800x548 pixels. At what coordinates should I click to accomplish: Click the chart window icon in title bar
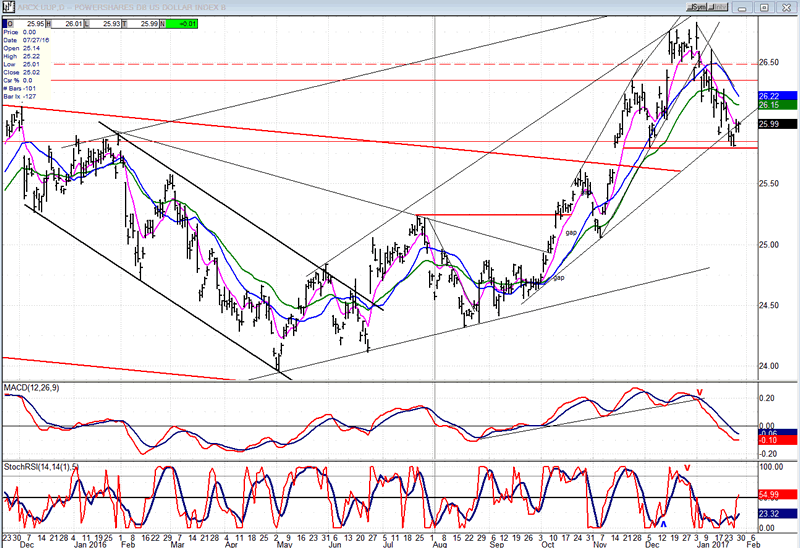pos(7,7)
